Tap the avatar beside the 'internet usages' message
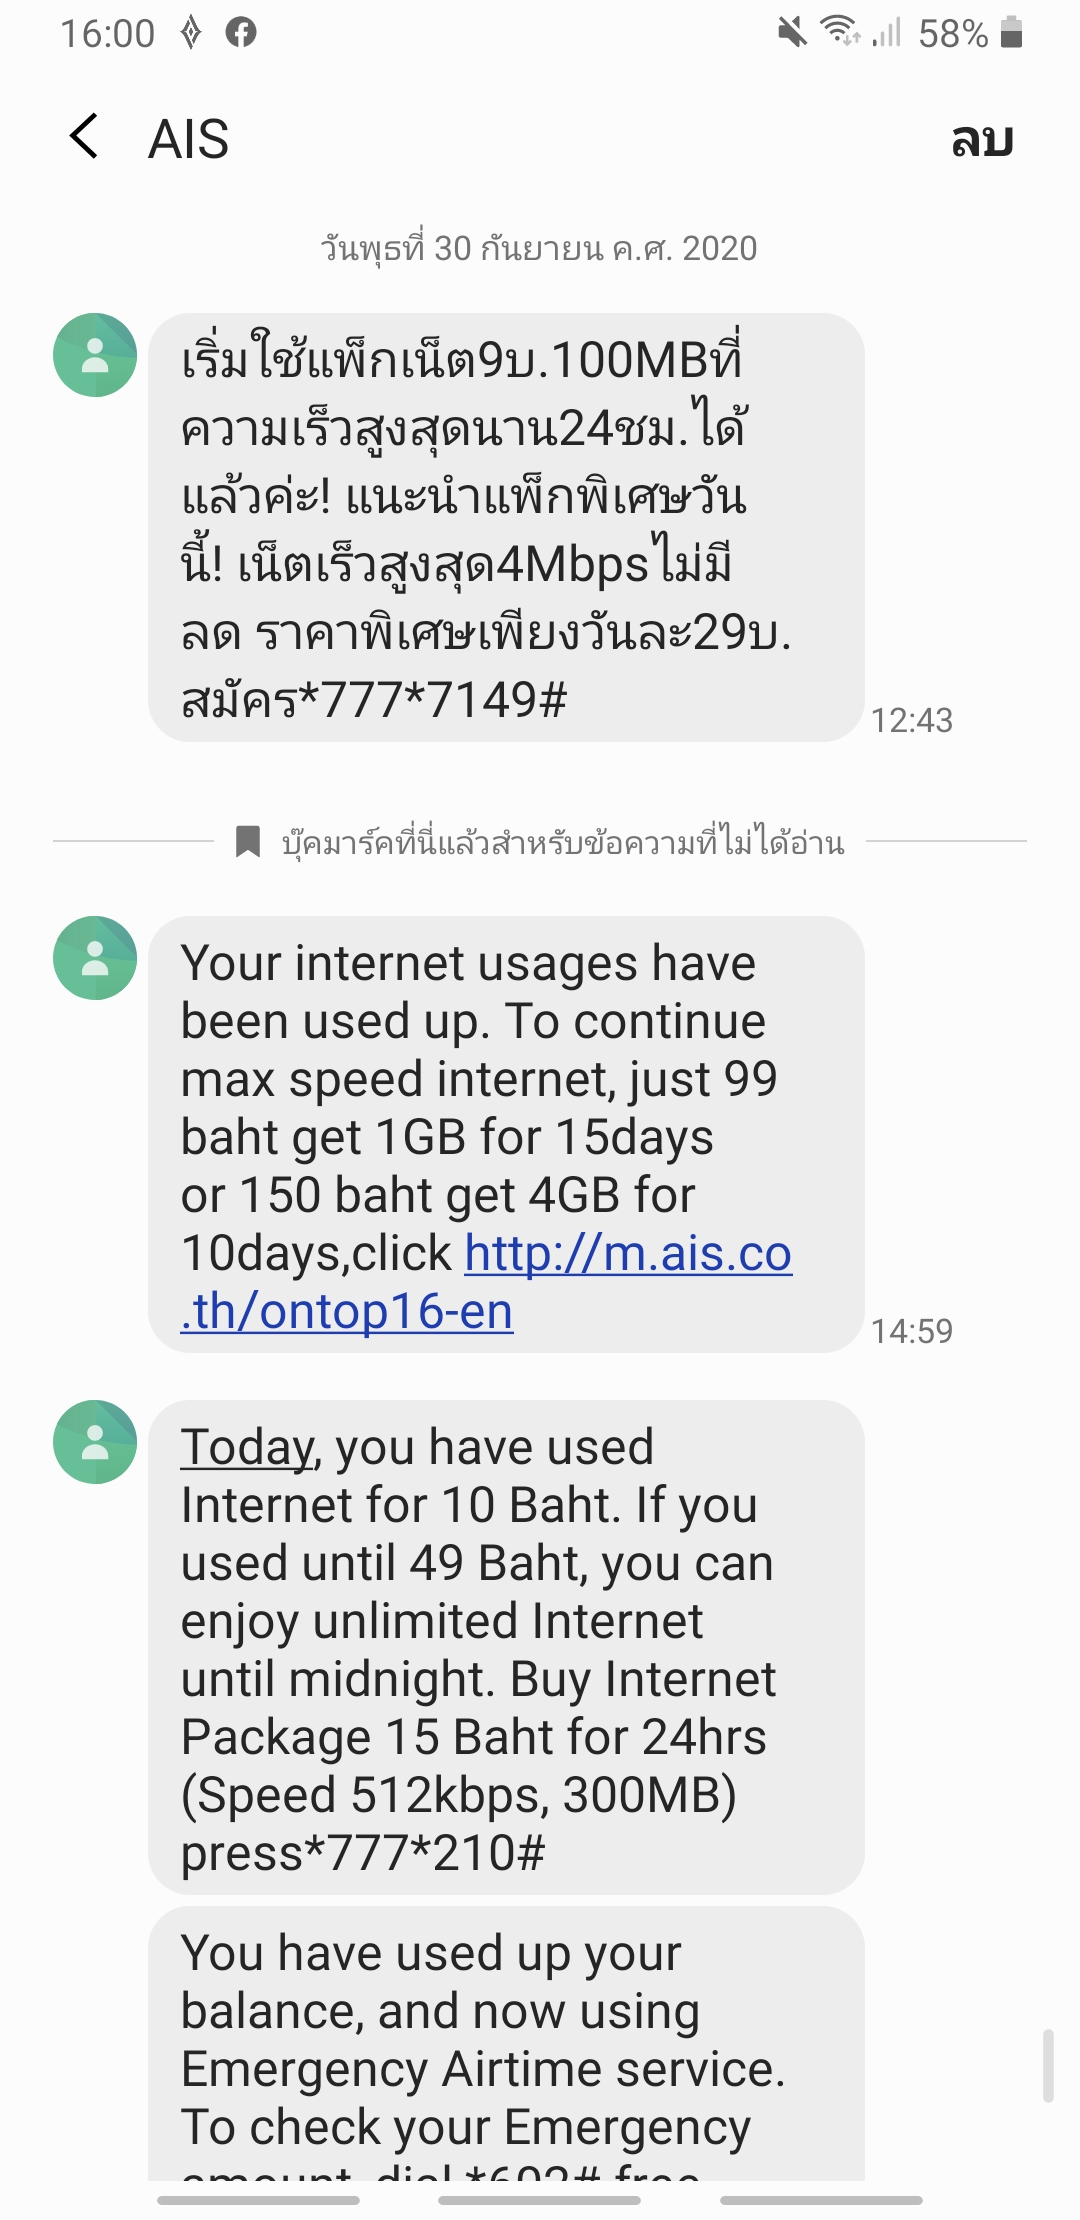This screenshot has width=1080, height=2220. pos(95,958)
